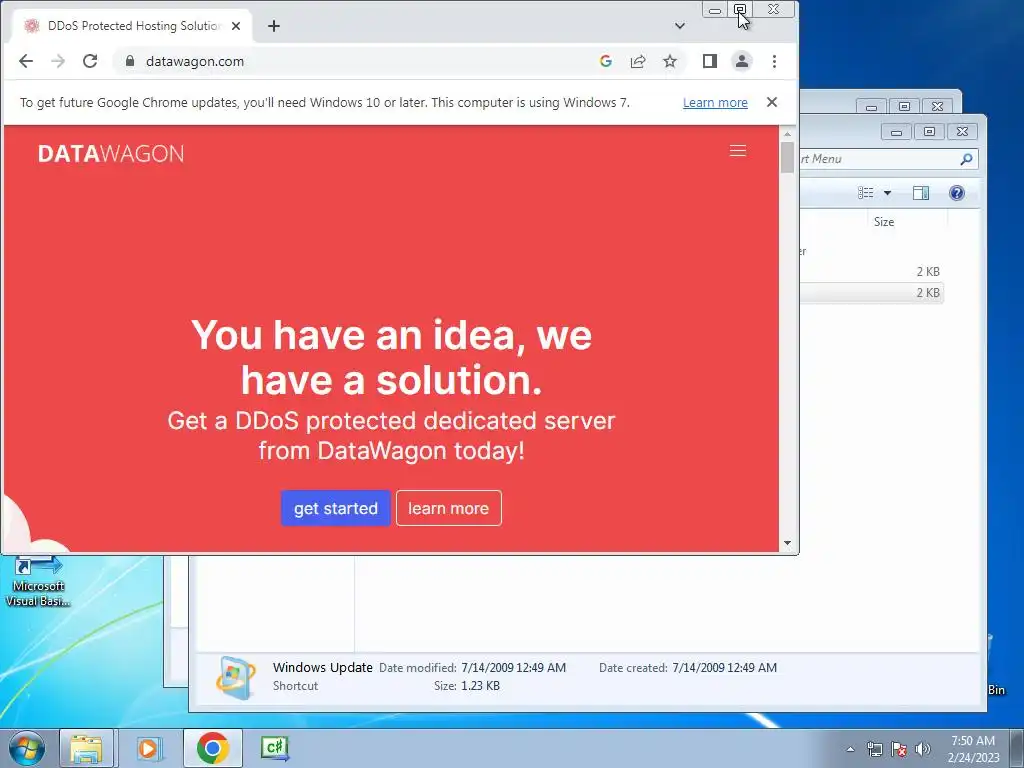Open the DataWagon hamburger menu
Viewport: 1024px width, 768px height.
(x=738, y=151)
